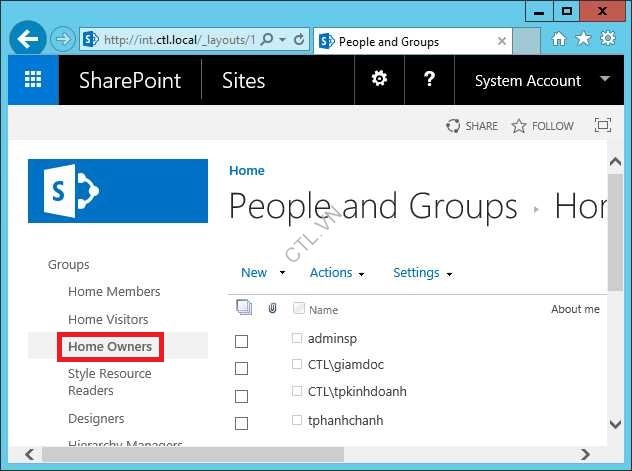Open the Actions dropdown menu
632x471 pixels.
pos(337,273)
